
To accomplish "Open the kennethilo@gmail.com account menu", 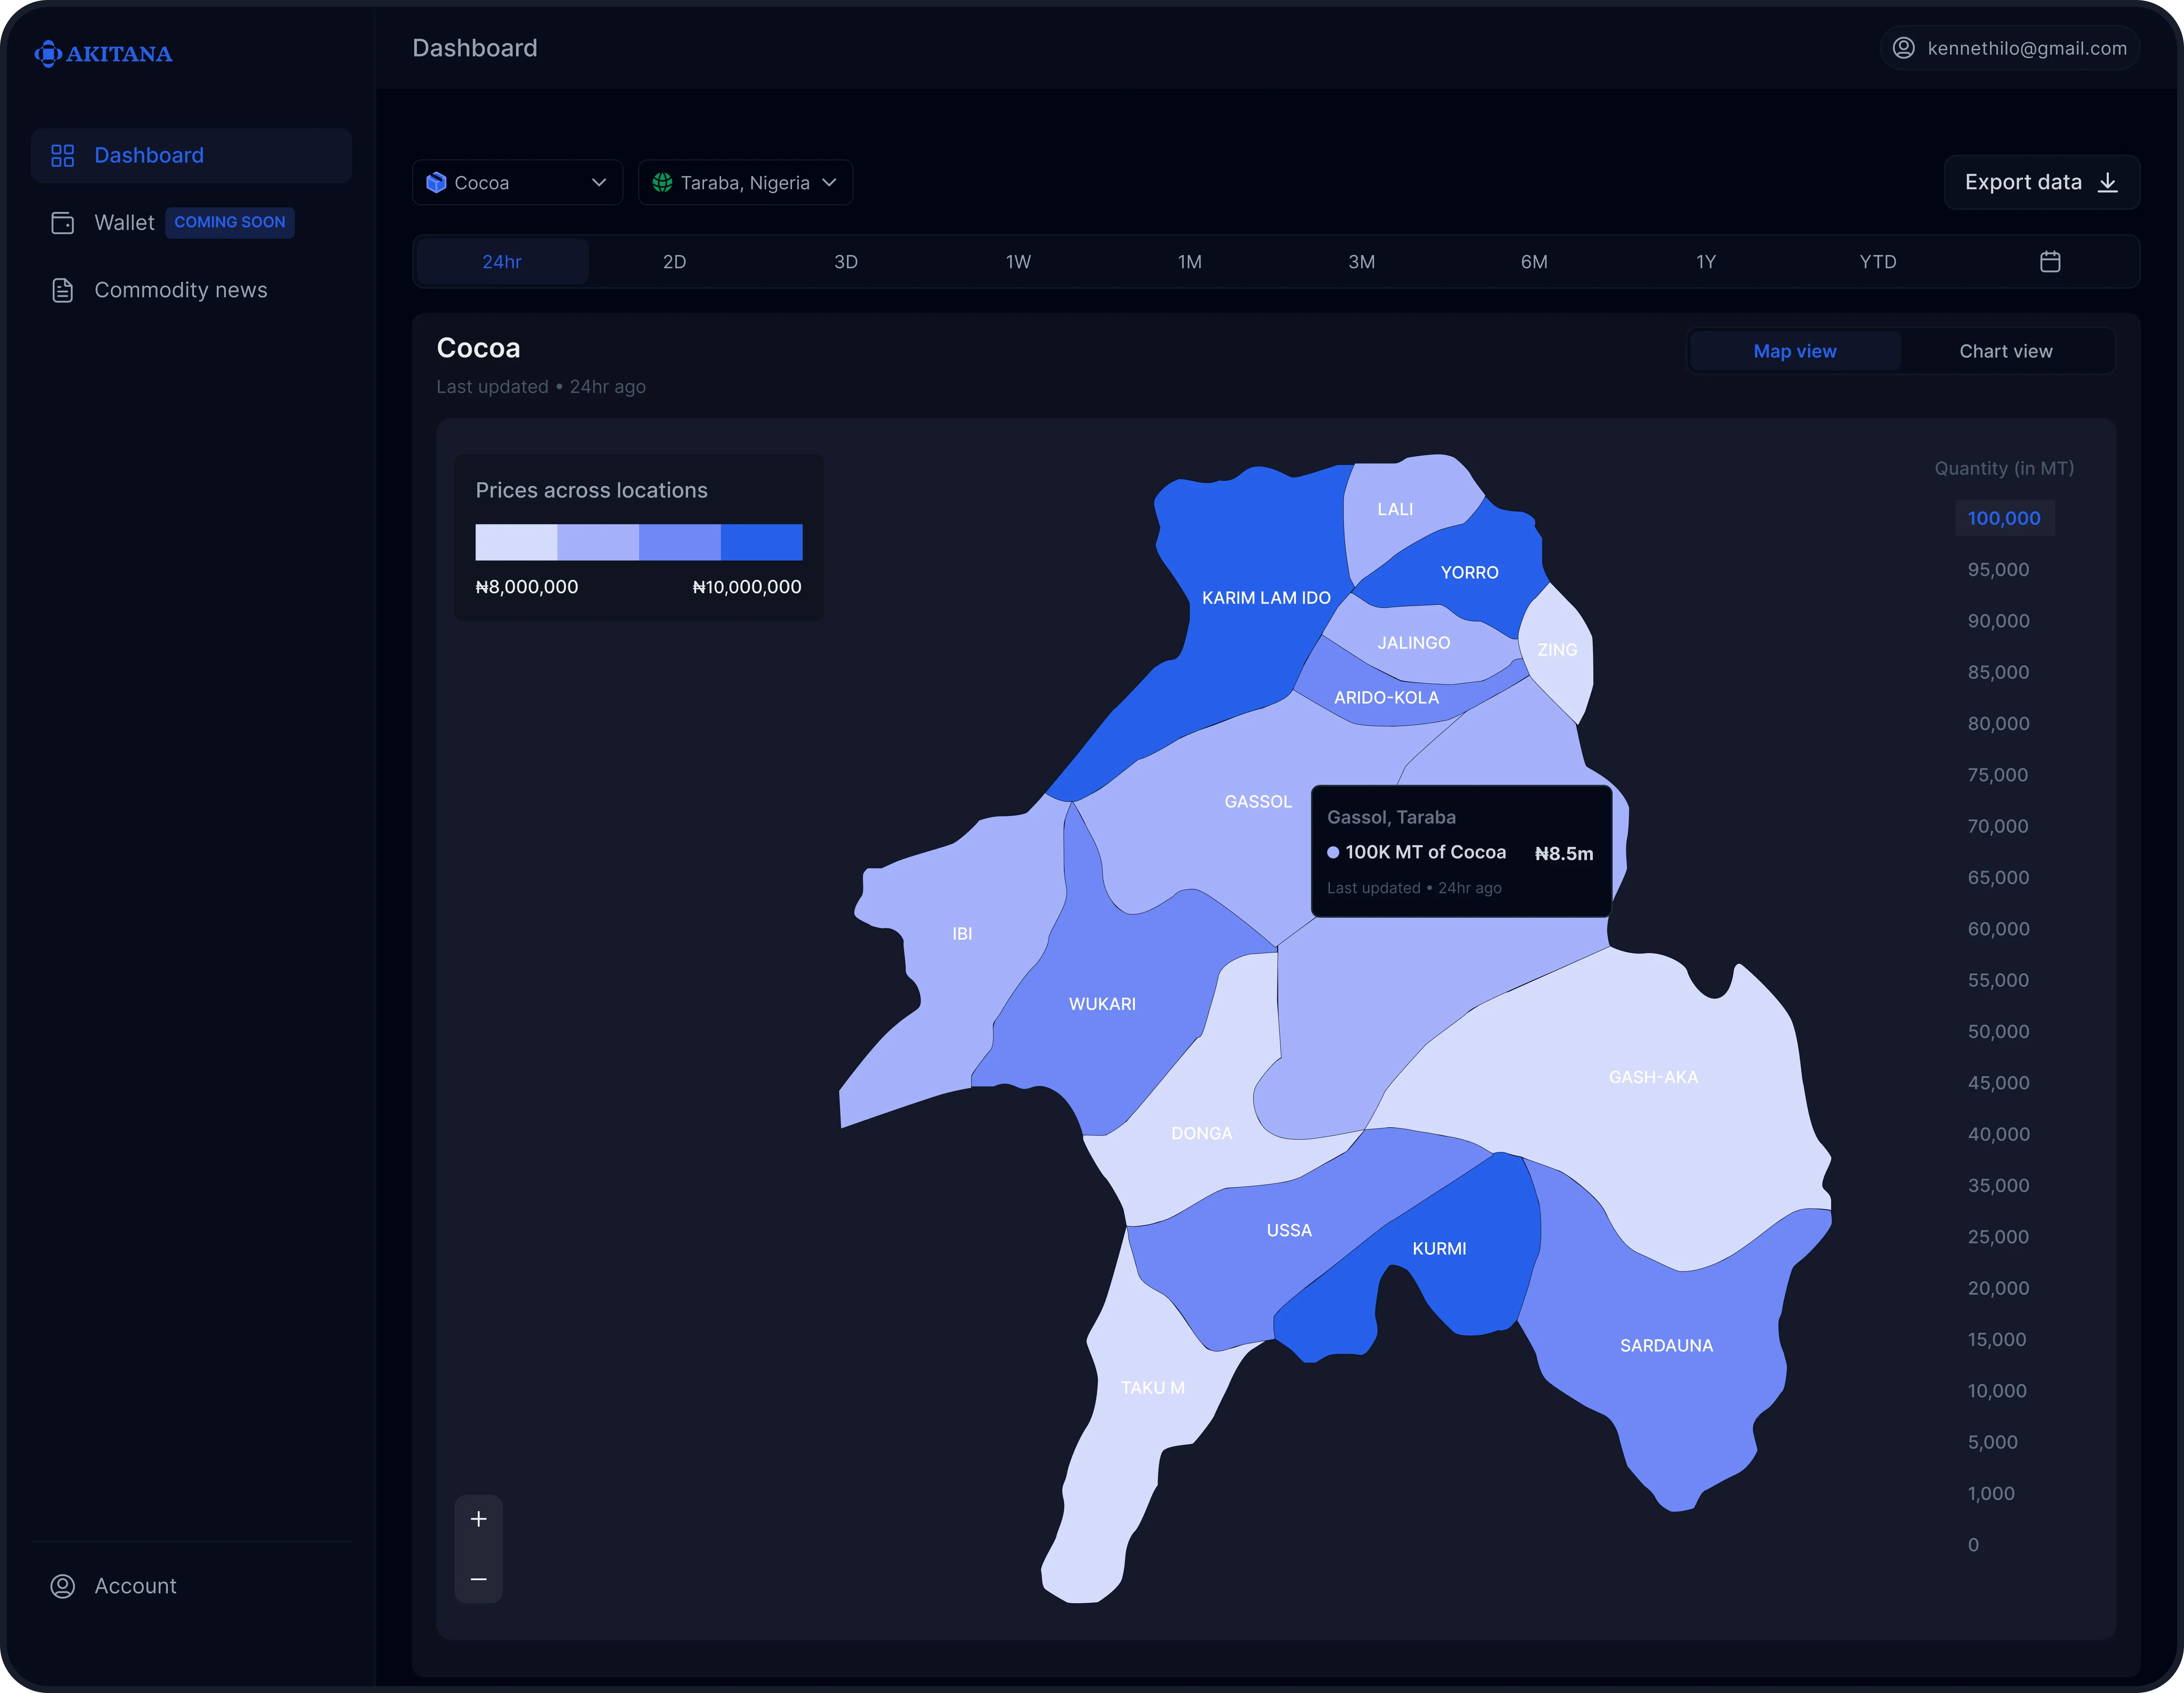I will pyautogui.click(x=2026, y=48).
